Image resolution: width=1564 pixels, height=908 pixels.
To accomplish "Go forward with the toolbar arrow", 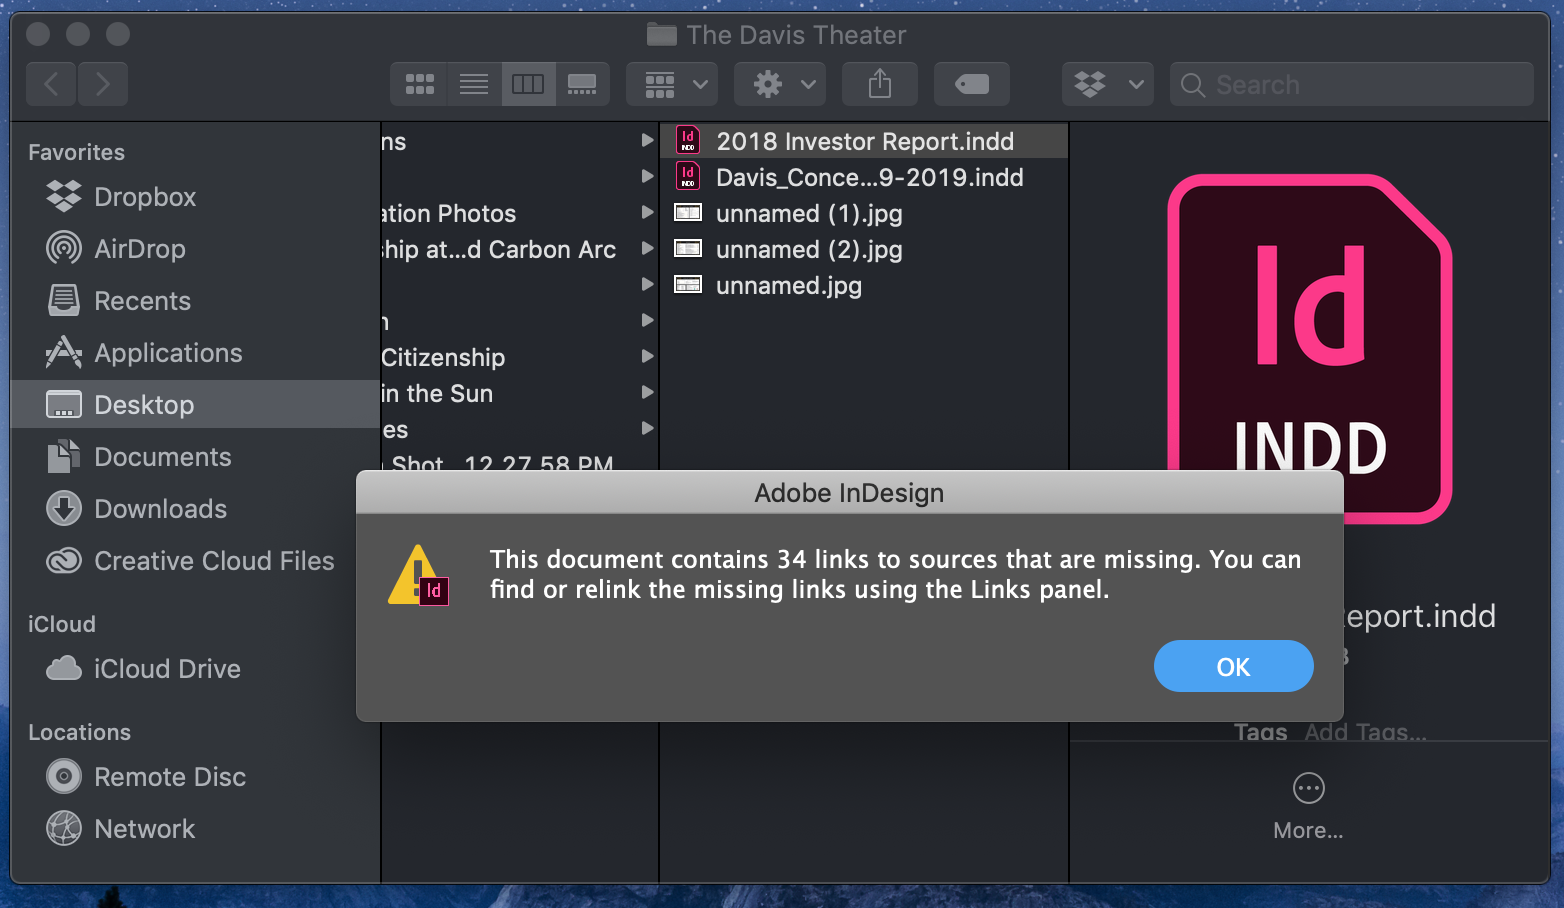I will point(102,84).
